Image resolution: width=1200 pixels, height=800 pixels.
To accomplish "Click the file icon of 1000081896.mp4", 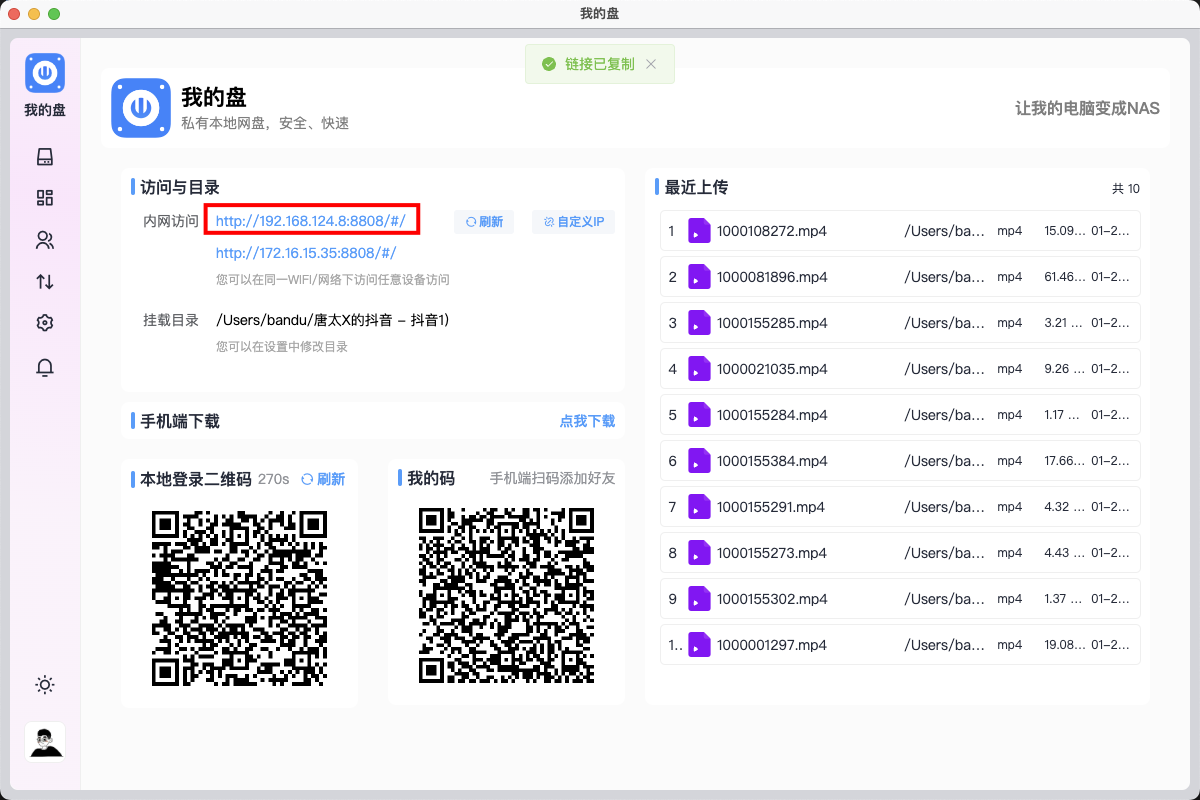I will tap(699, 277).
